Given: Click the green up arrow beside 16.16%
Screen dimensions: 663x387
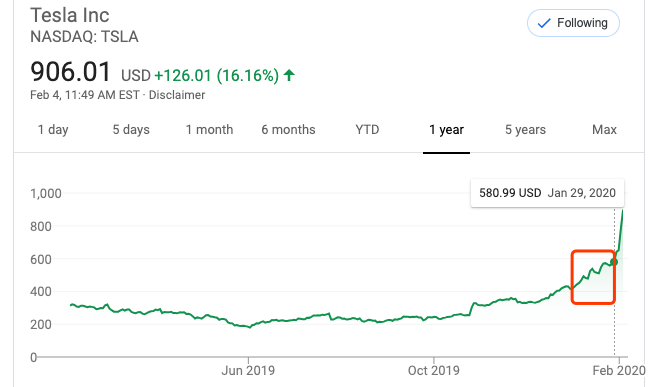Looking at the screenshot, I should [x=289, y=75].
